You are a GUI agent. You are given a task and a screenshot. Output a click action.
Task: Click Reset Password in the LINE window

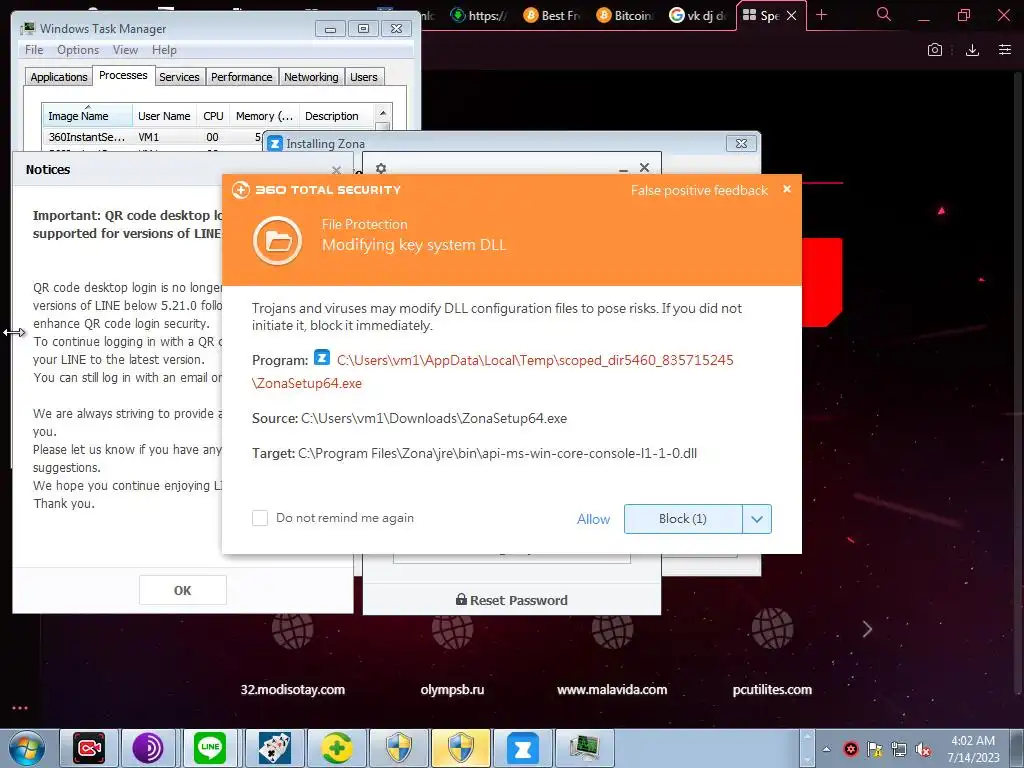click(x=511, y=600)
